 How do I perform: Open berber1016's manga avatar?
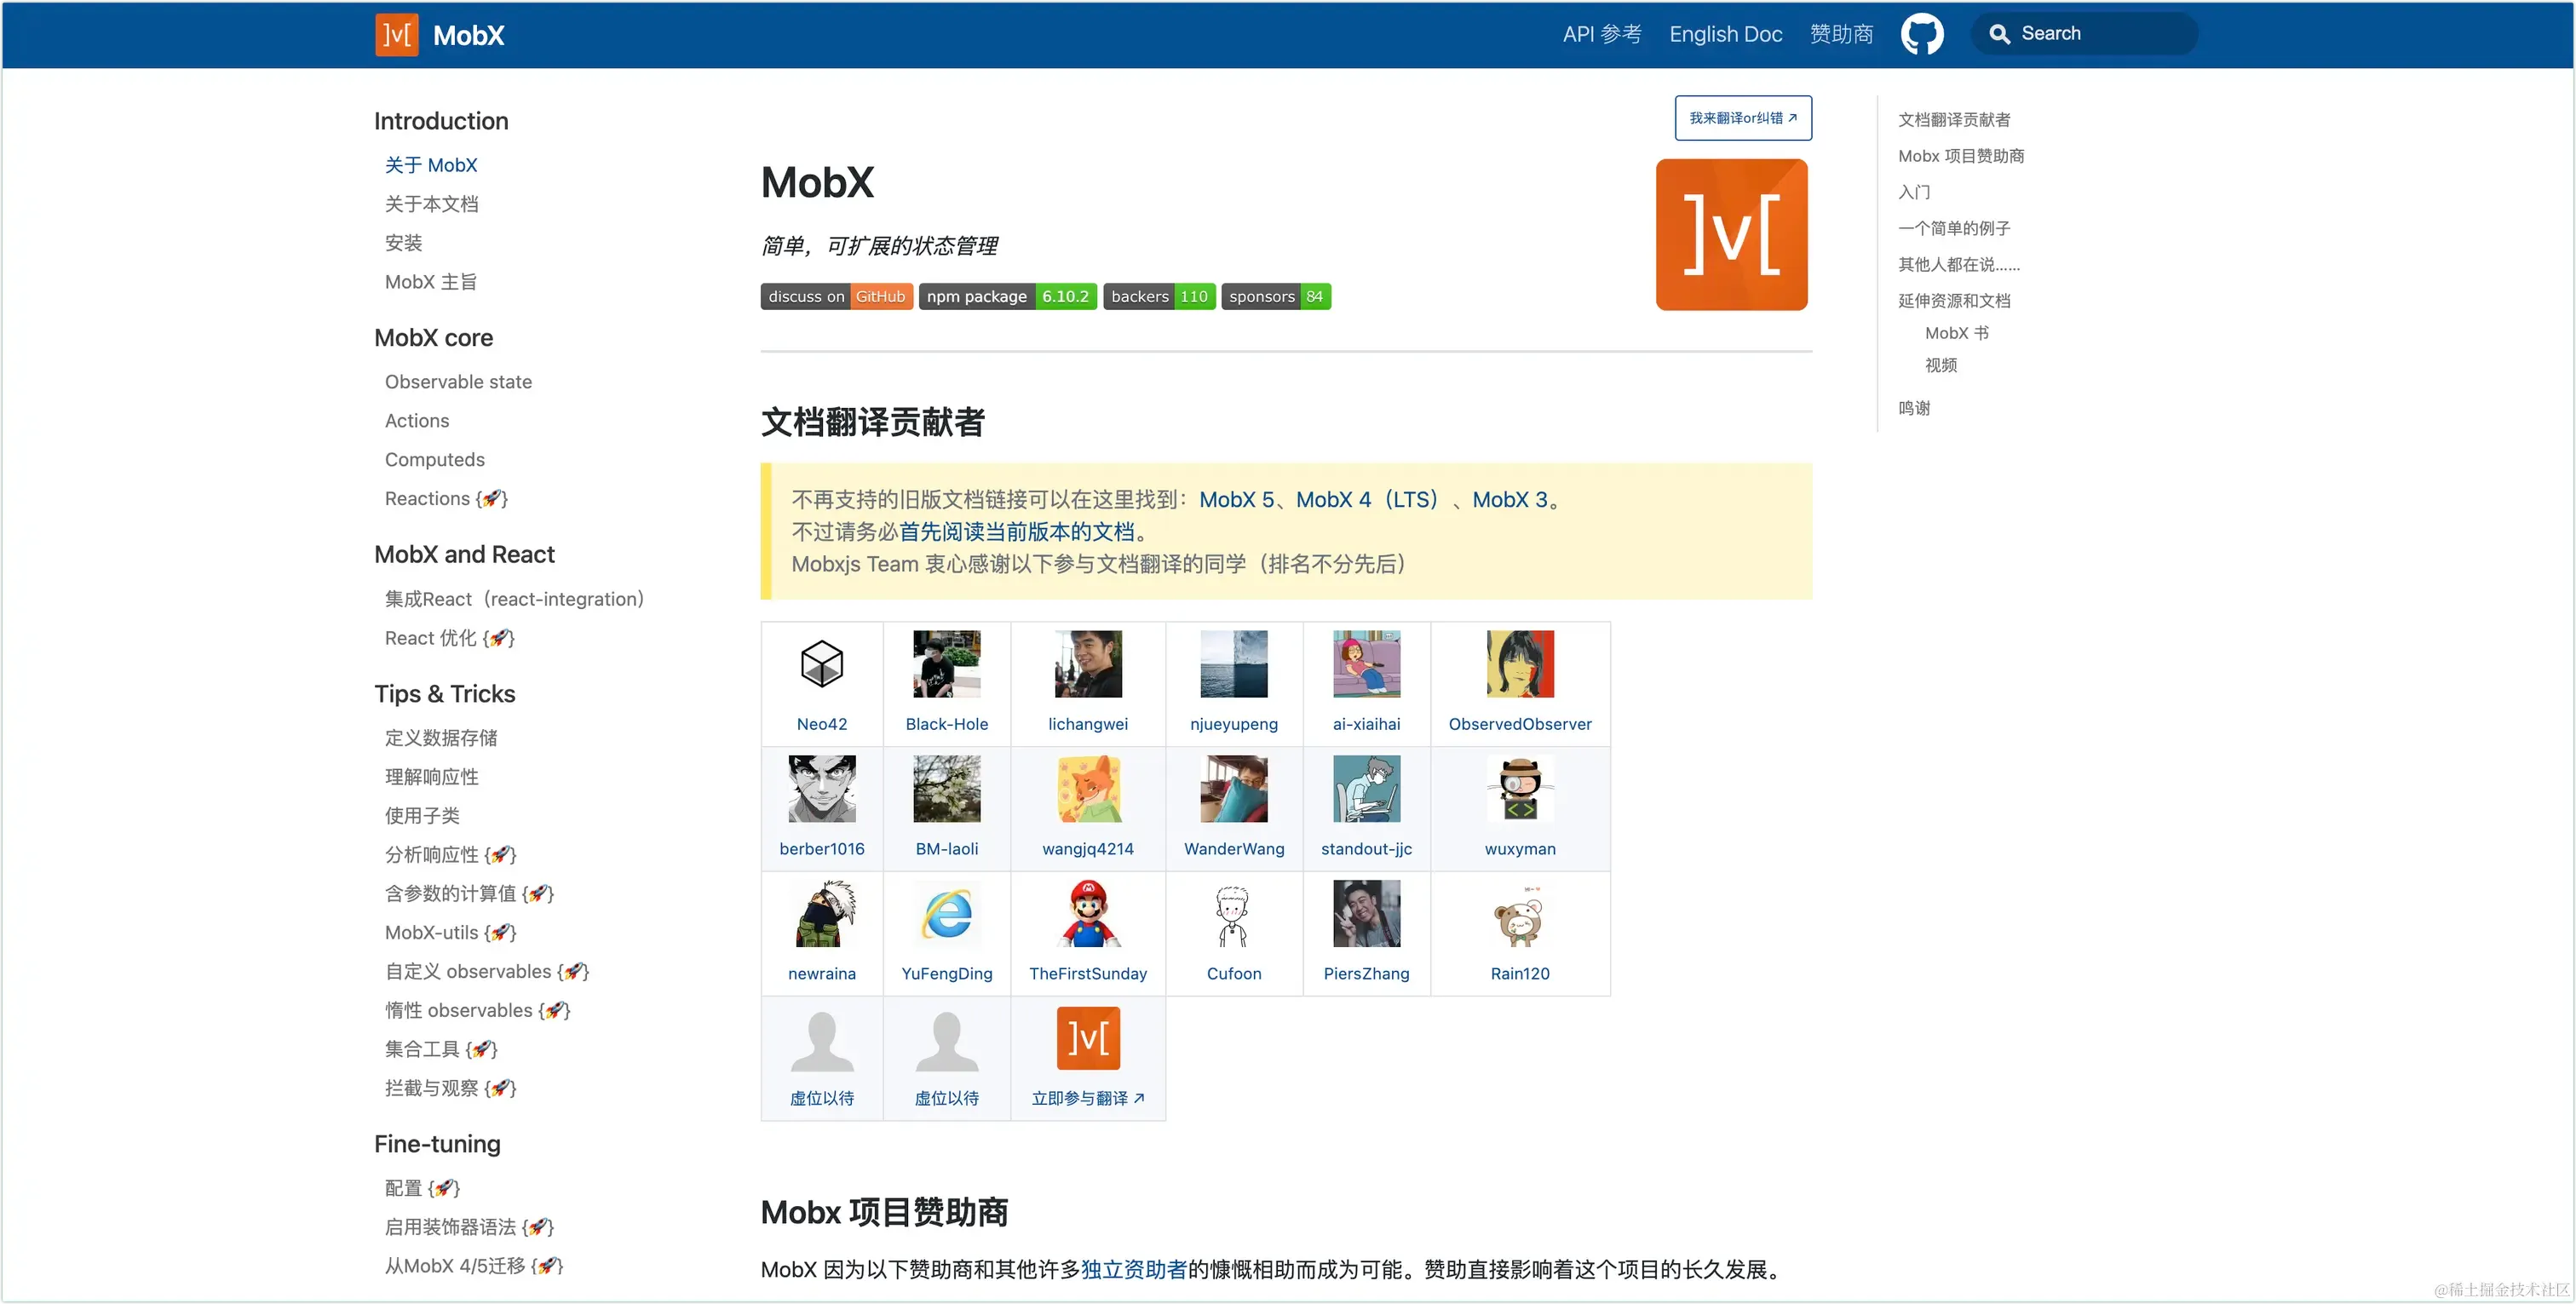pyautogui.click(x=821, y=789)
